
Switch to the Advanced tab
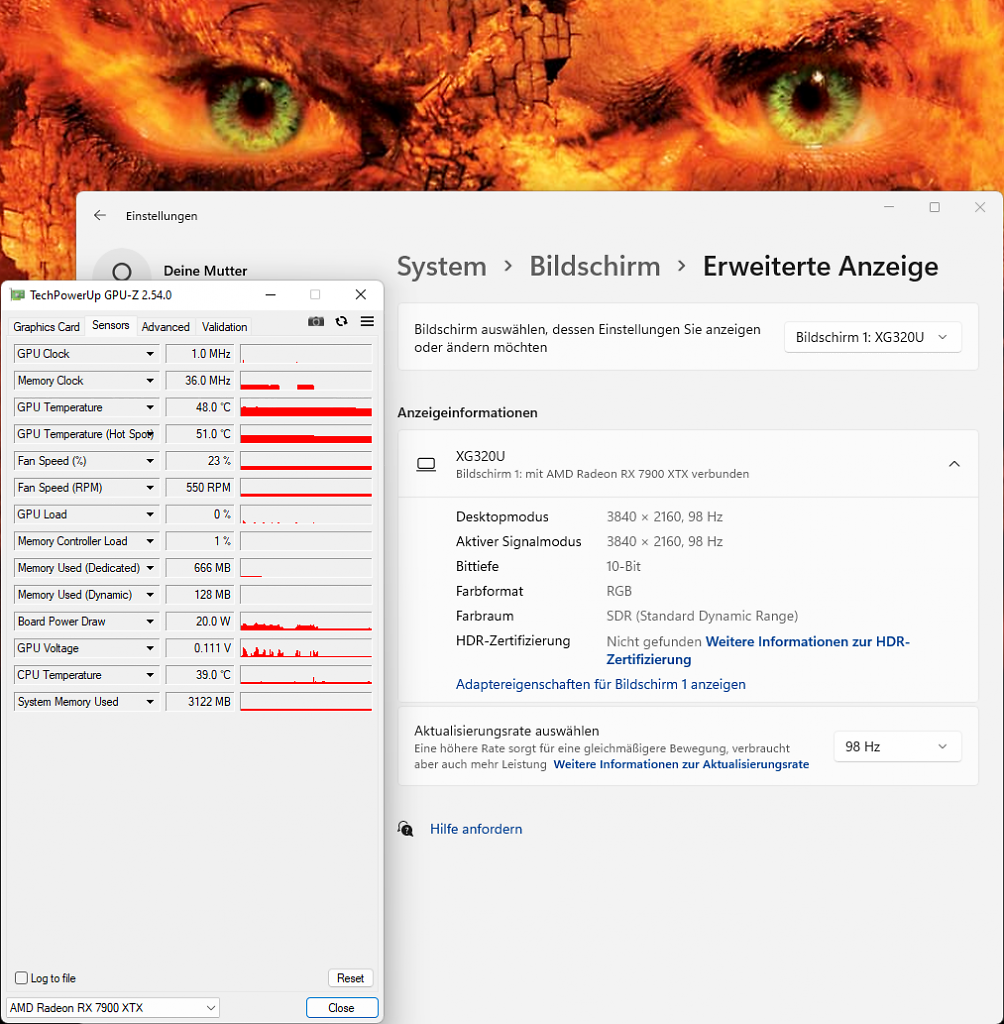pos(165,327)
